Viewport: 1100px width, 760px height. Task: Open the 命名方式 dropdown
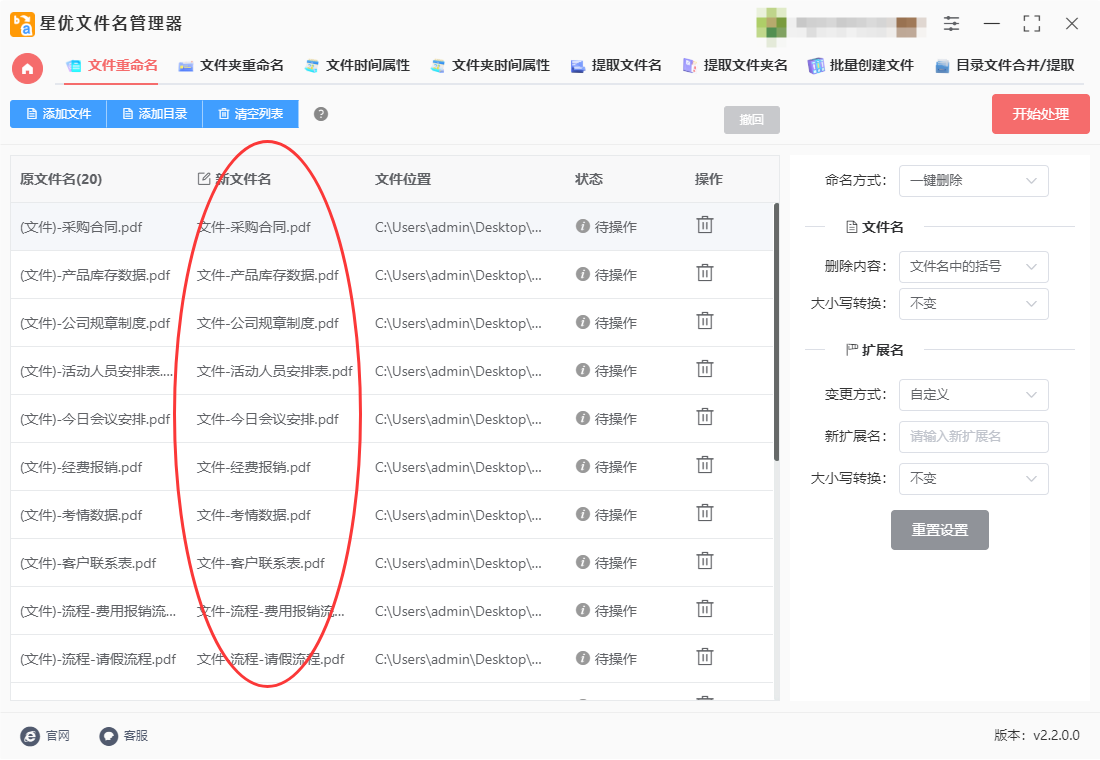974,181
